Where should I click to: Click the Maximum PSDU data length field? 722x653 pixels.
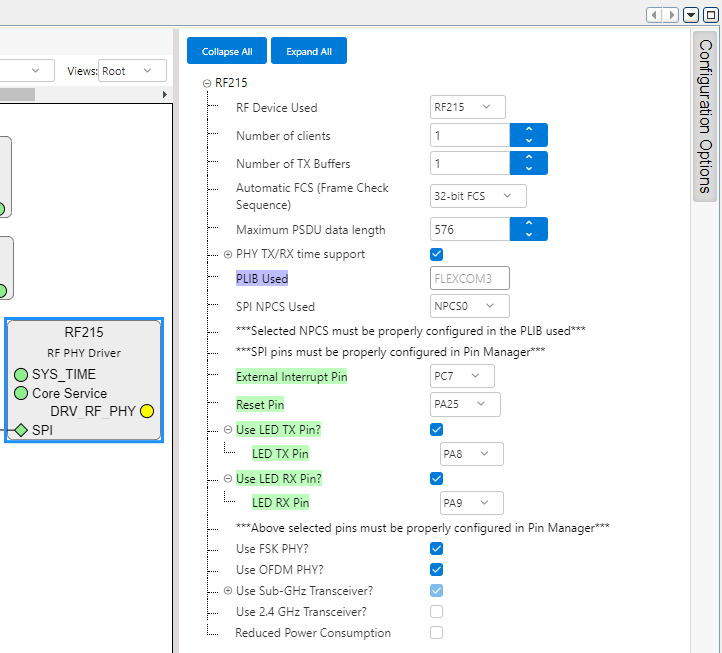coord(470,229)
